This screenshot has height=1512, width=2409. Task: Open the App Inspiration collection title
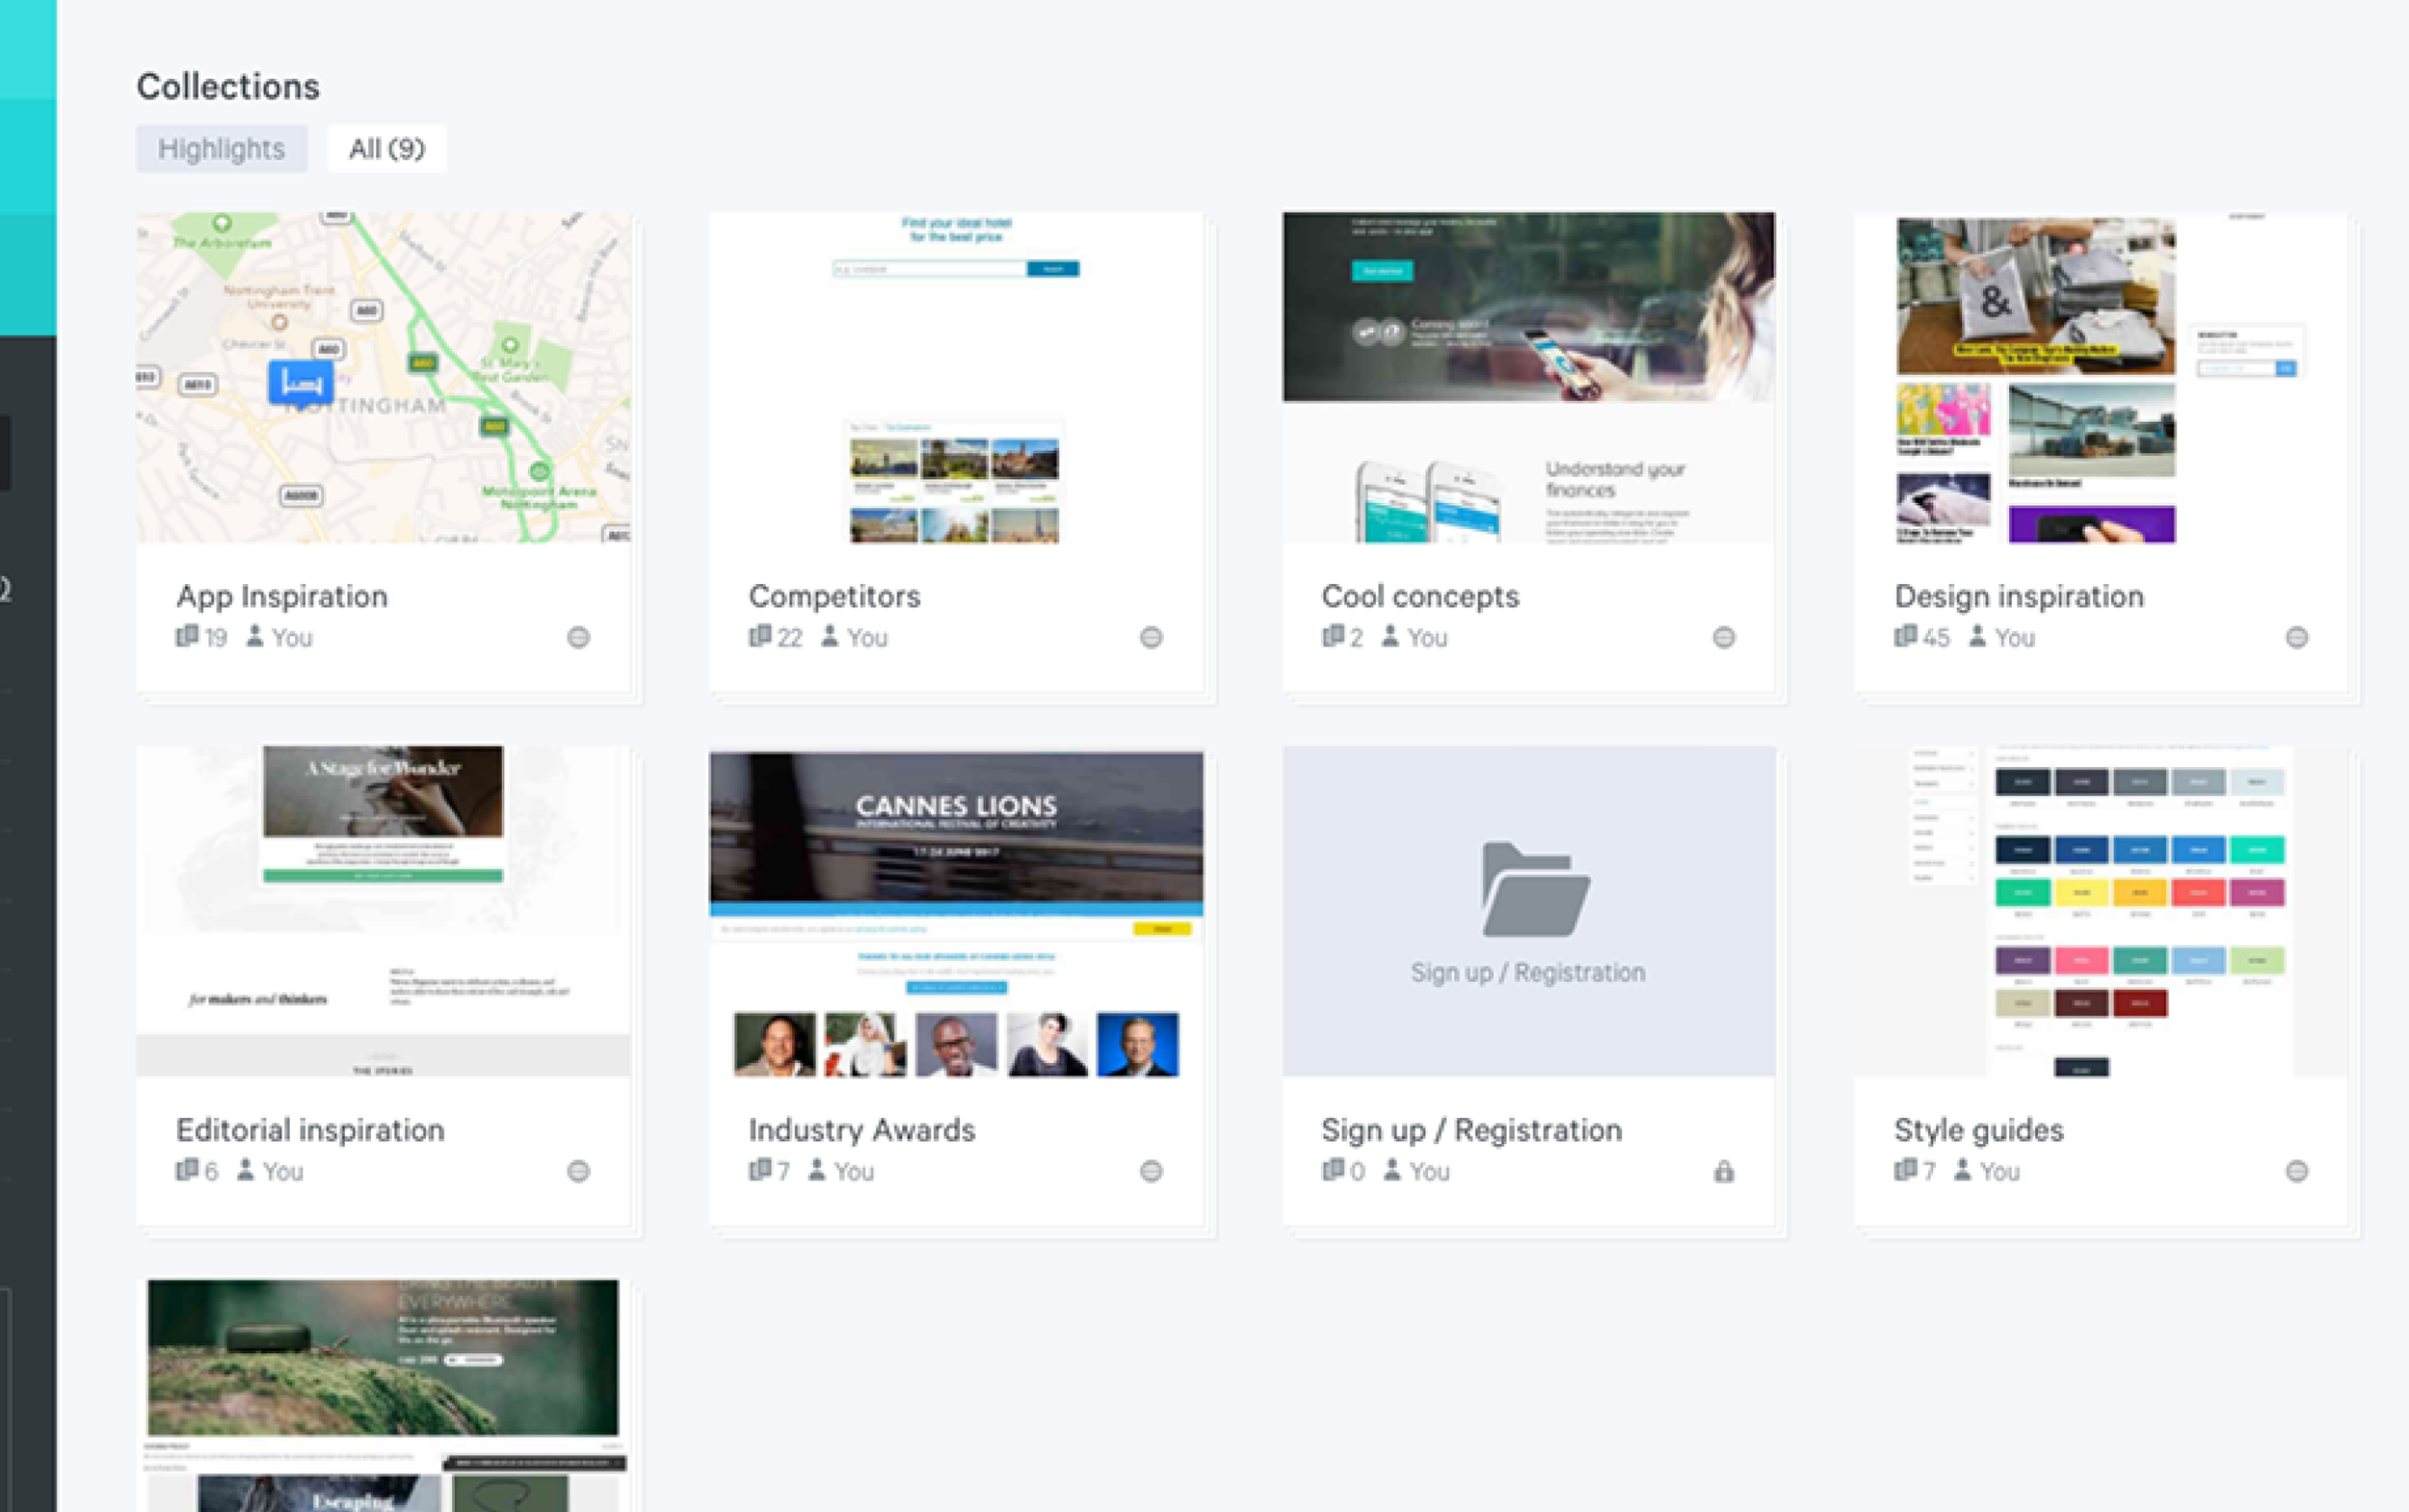tap(282, 596)
